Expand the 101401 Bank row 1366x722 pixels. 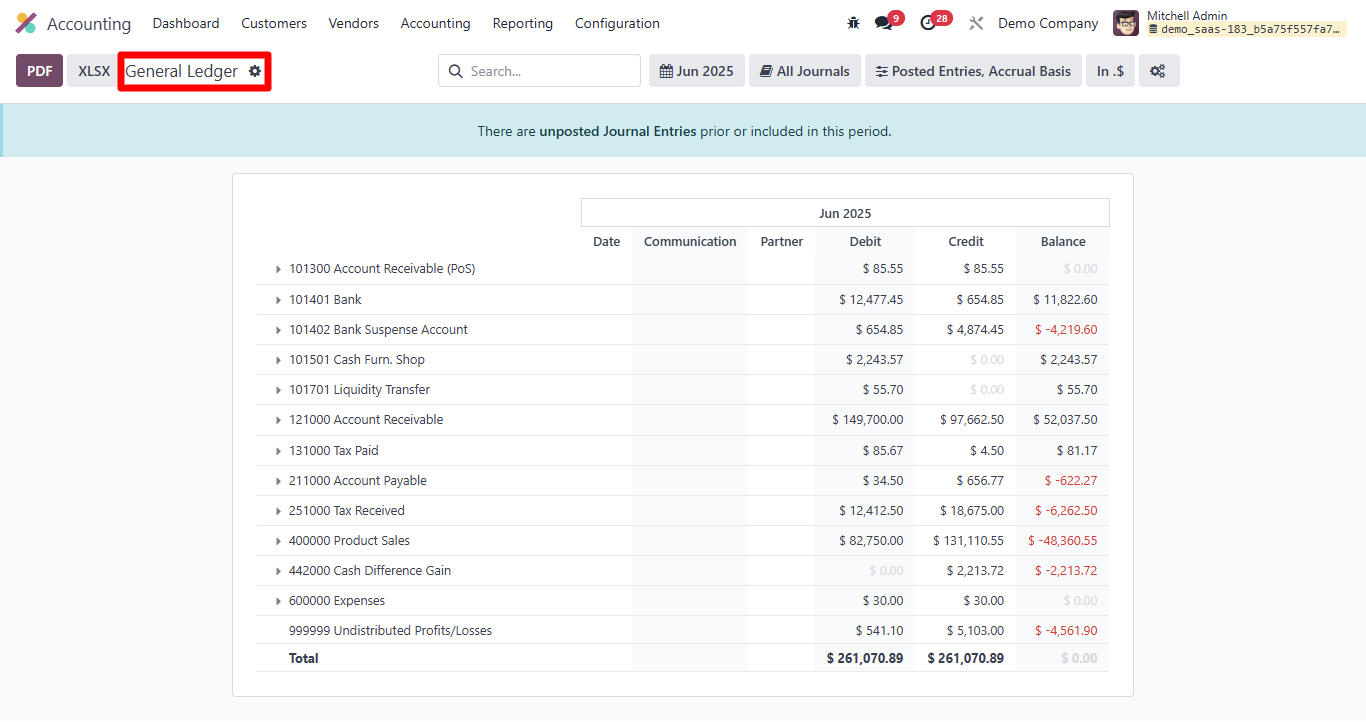[x=279, y=300]
